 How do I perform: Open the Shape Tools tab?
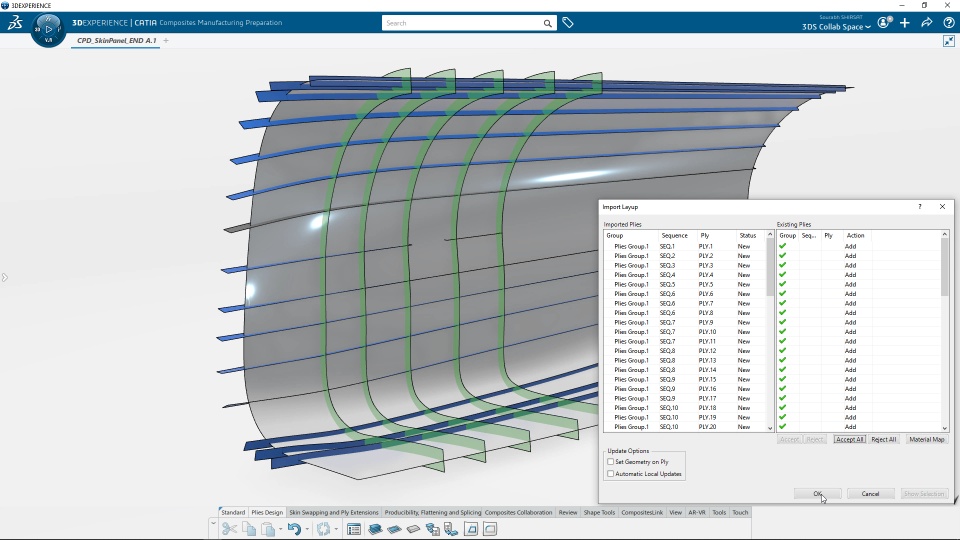[x=599, y=512]
